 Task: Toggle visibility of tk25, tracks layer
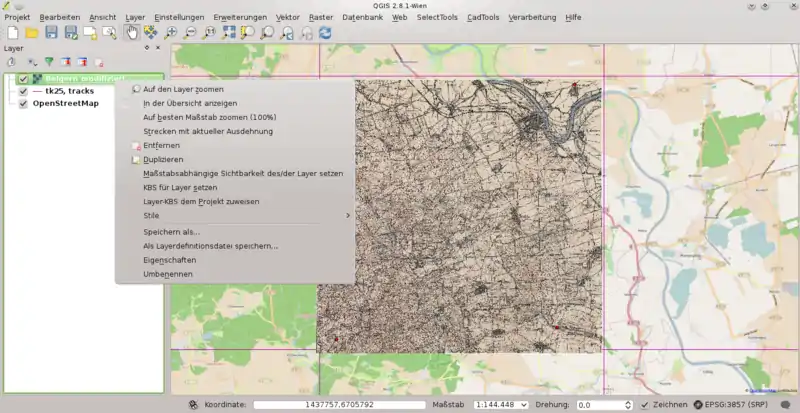pyautogui.click(x=23, y=91)
